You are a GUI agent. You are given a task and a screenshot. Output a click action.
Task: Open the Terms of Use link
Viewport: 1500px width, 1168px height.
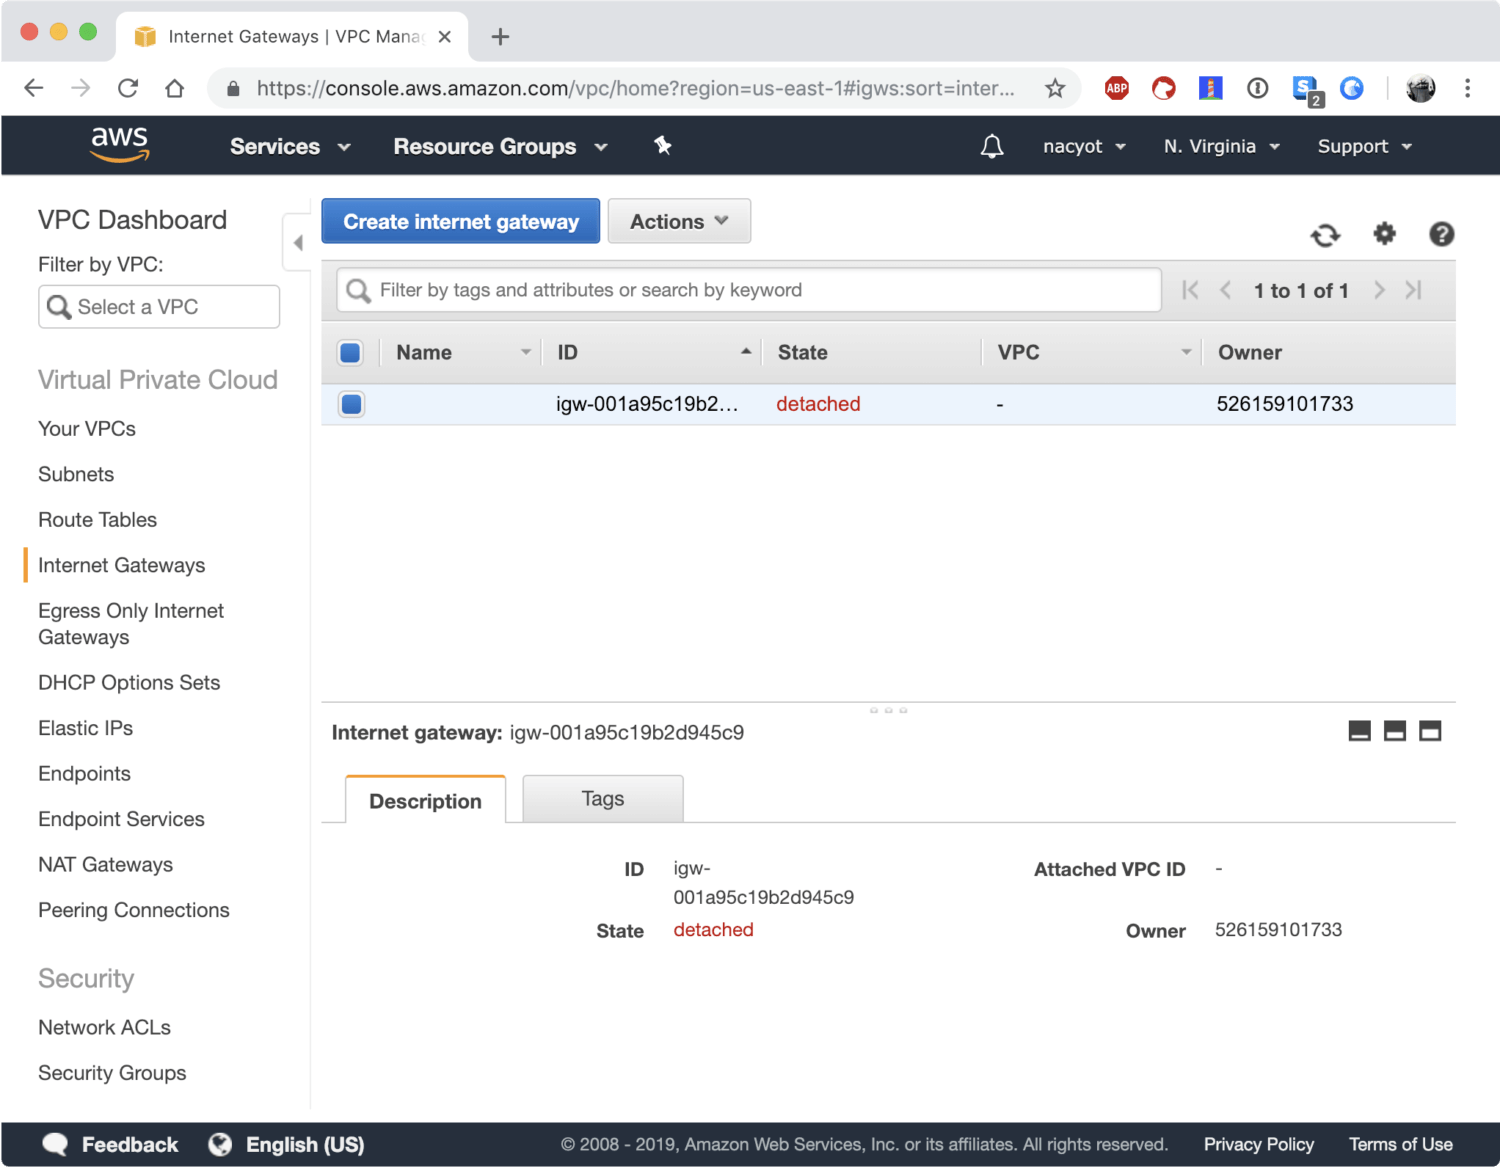pos(1400,1145)
